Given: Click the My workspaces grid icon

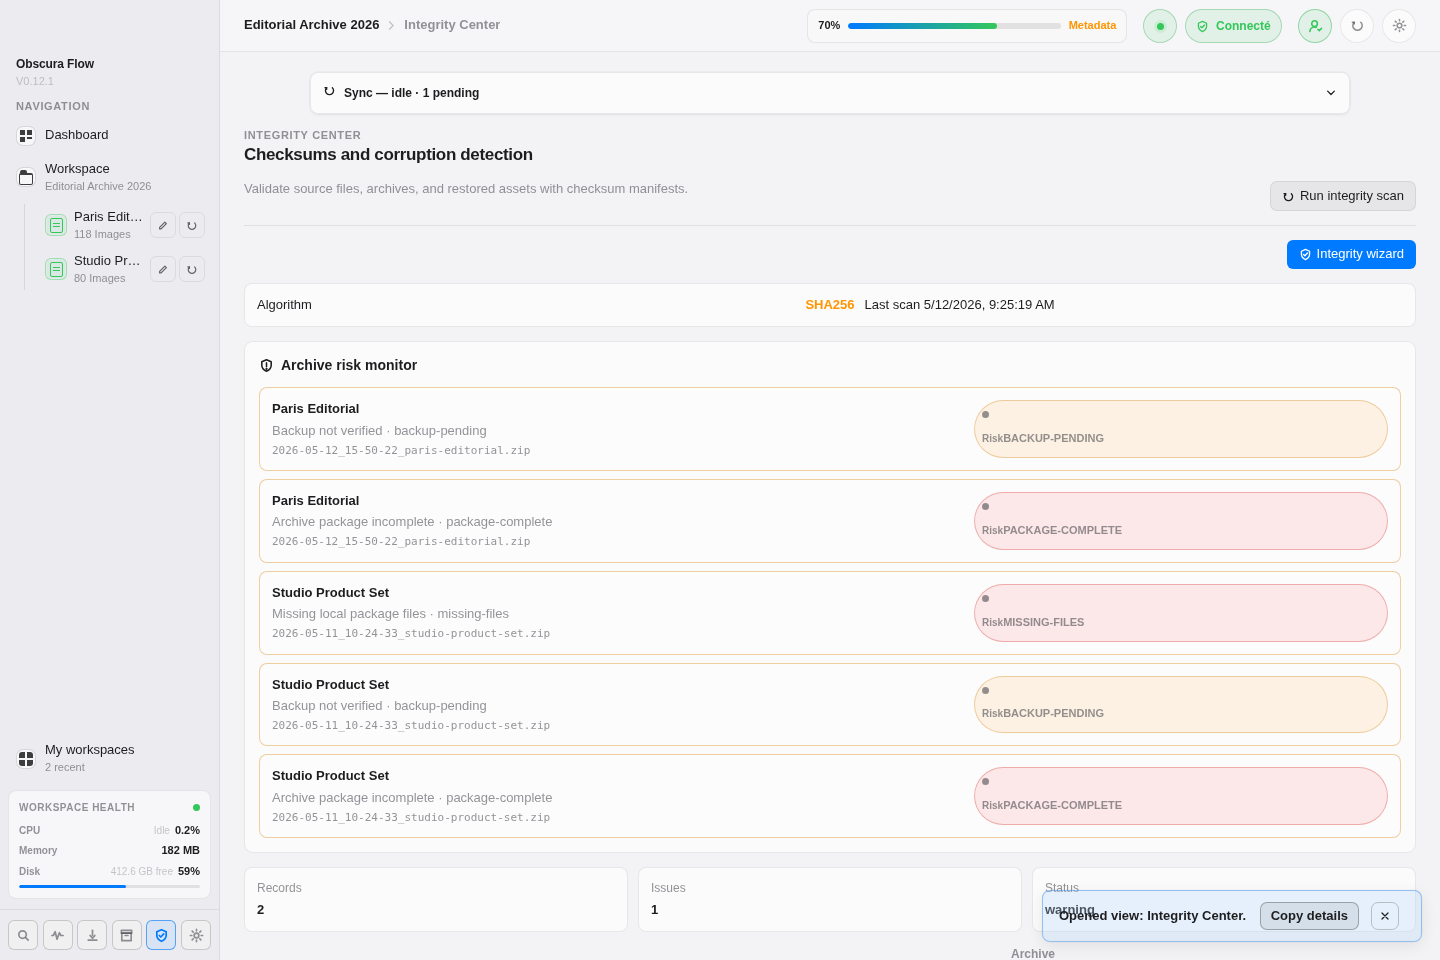Looking at the screenshot, I should (x=26, y=759).
